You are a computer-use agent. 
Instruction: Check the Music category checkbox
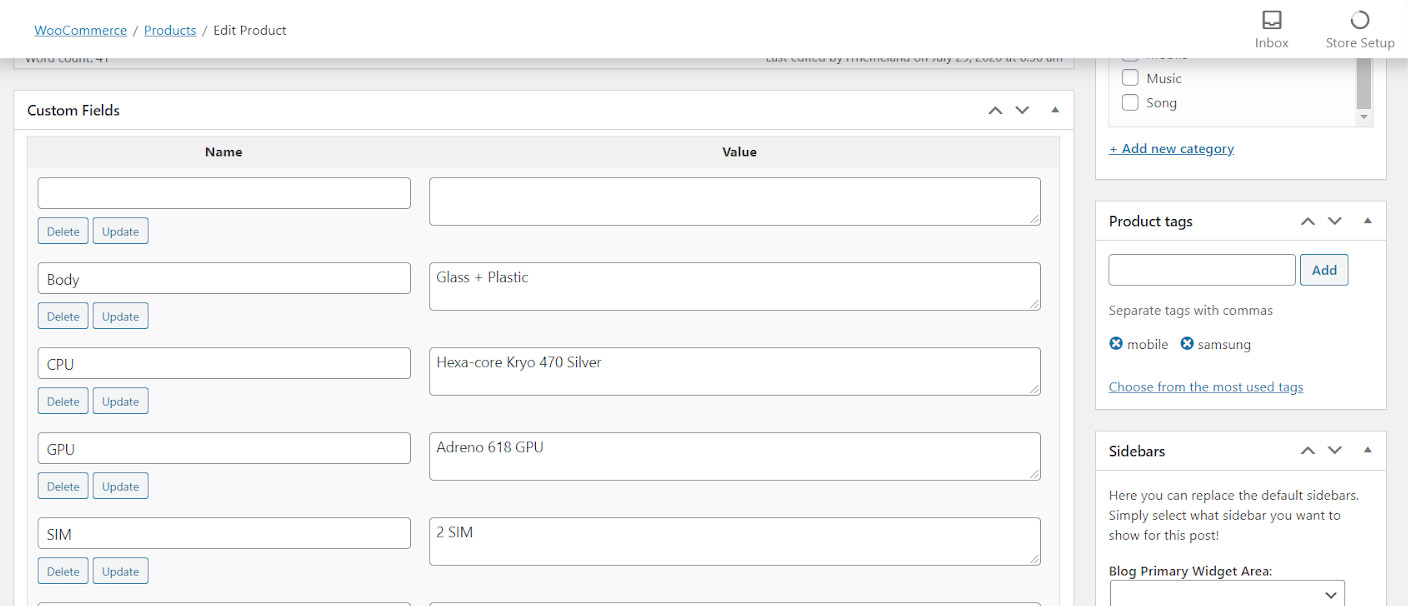pos(1130,78)
